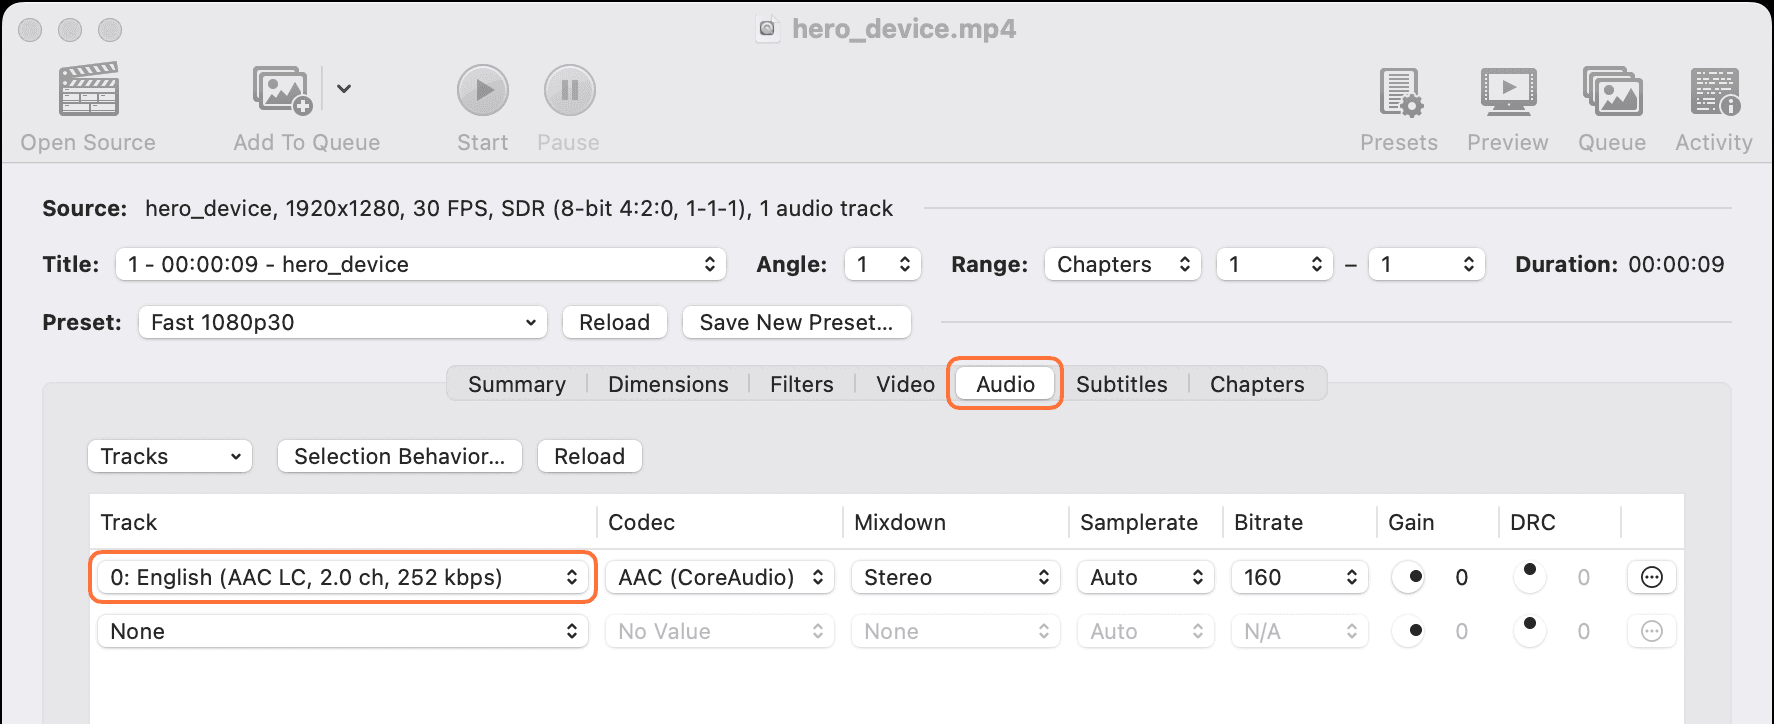Switch to the Subtitles tab
1774x724 pixels.
pyautogui.click(x=1121, y=384)
